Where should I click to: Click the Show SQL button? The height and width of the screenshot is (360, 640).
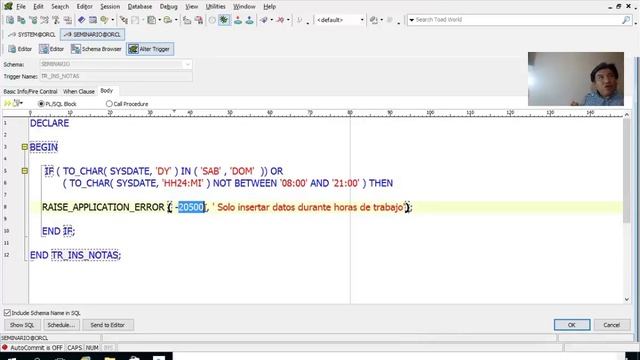click(22, 325)
